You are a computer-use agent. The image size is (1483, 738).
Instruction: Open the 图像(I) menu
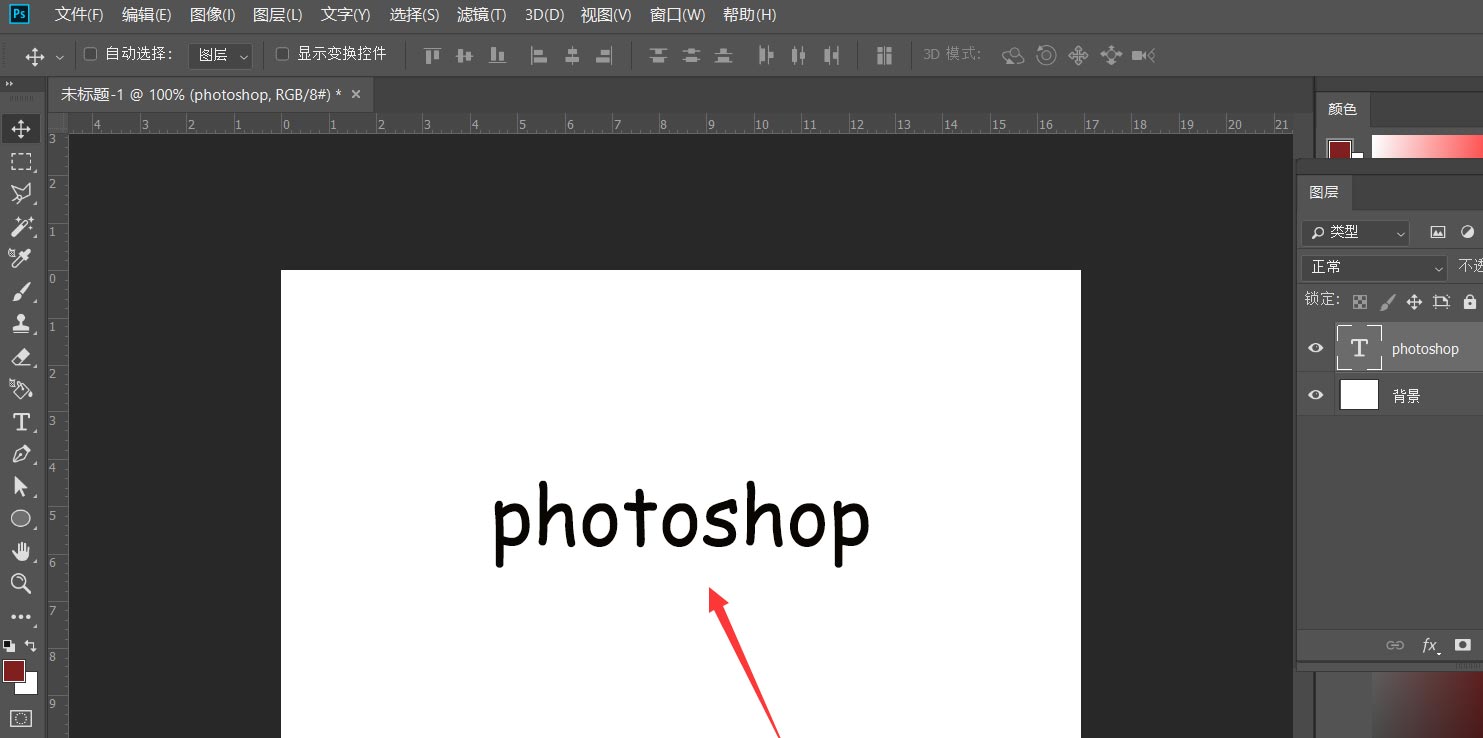pyautogui.click(x=213, y=15)
